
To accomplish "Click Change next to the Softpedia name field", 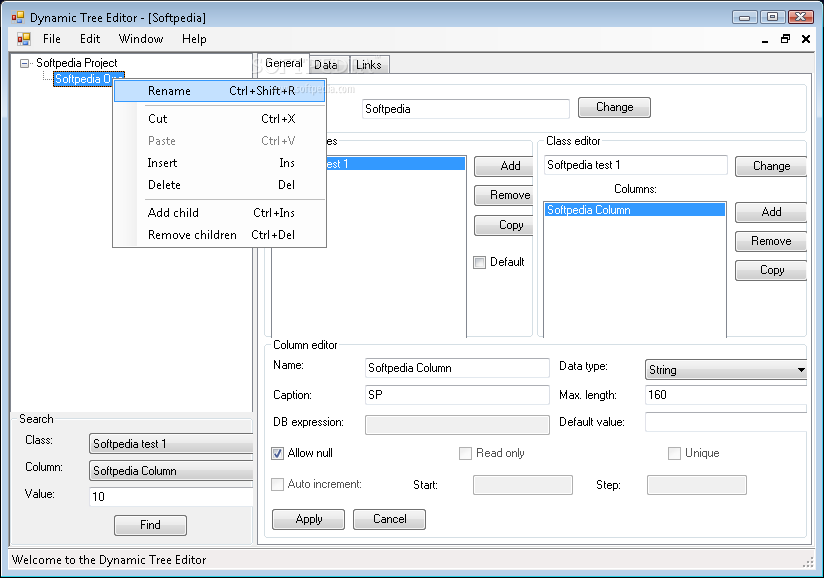I will point(614,107).
